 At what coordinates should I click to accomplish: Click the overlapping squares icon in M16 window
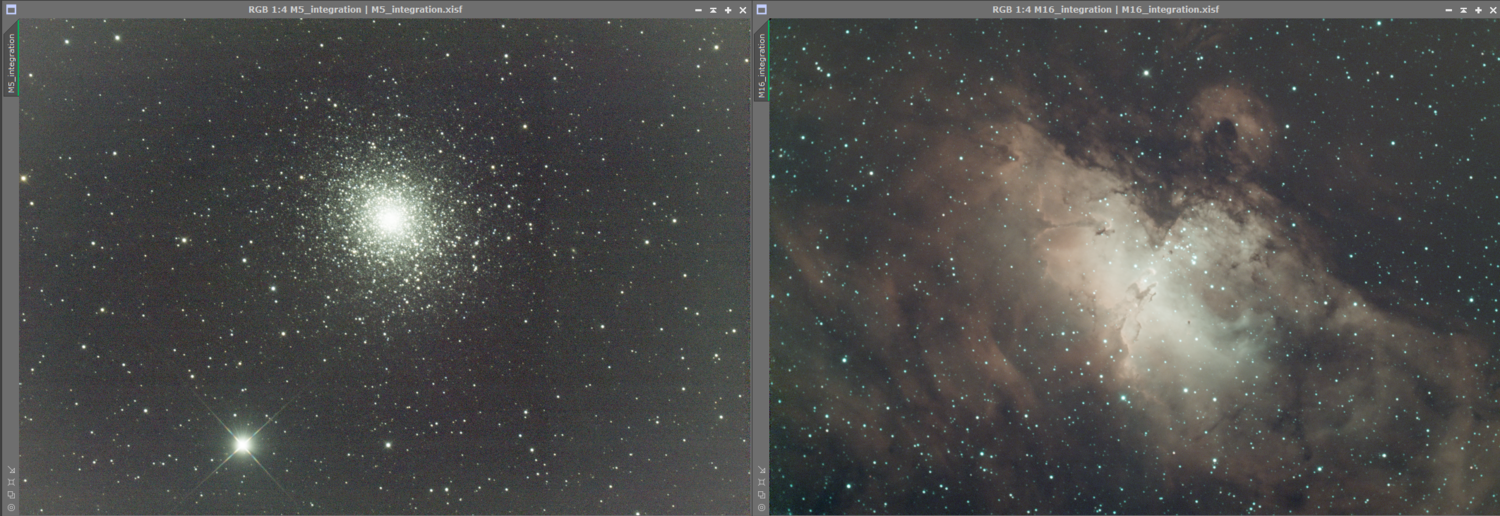pos(761,494)
